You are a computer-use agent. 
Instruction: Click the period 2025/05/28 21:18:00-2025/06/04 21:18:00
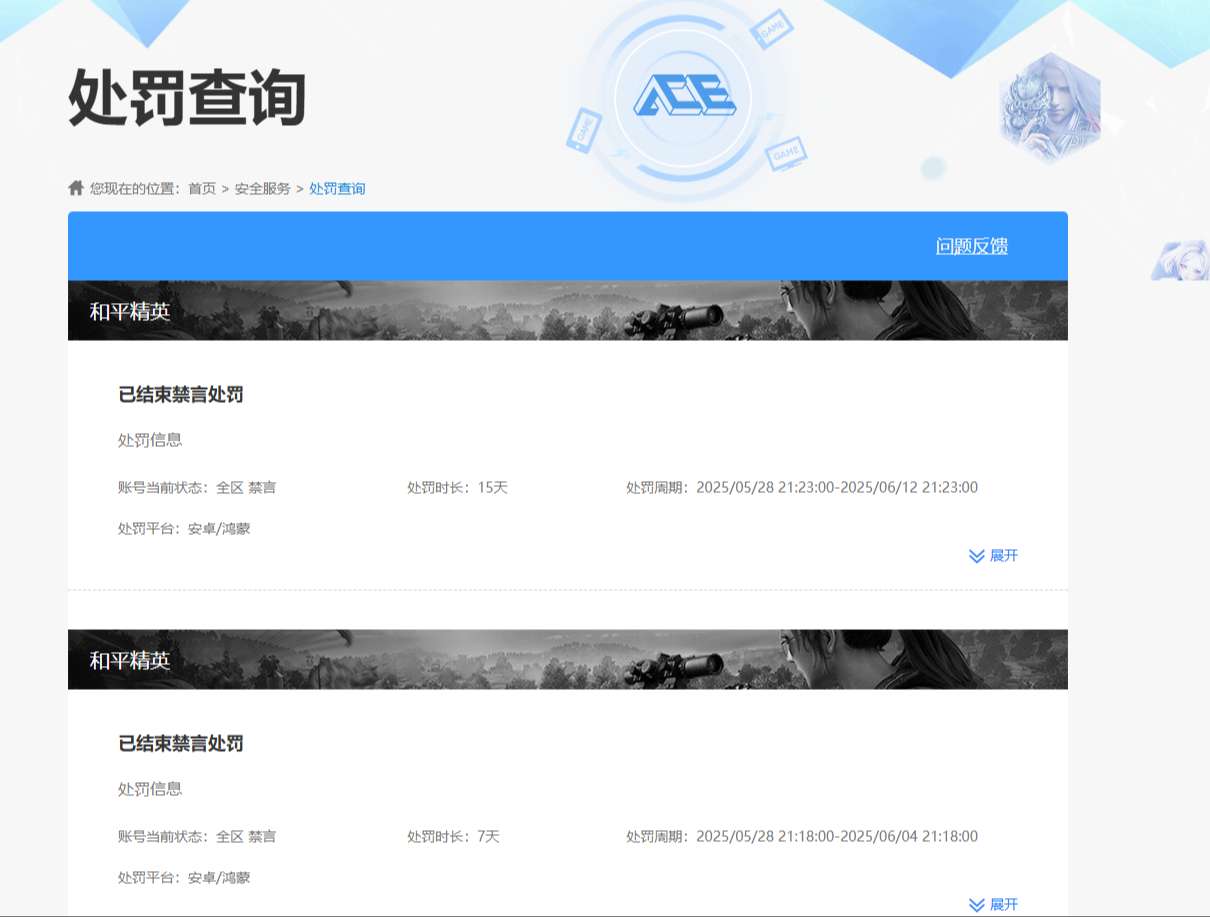click(x=837, y=837)
